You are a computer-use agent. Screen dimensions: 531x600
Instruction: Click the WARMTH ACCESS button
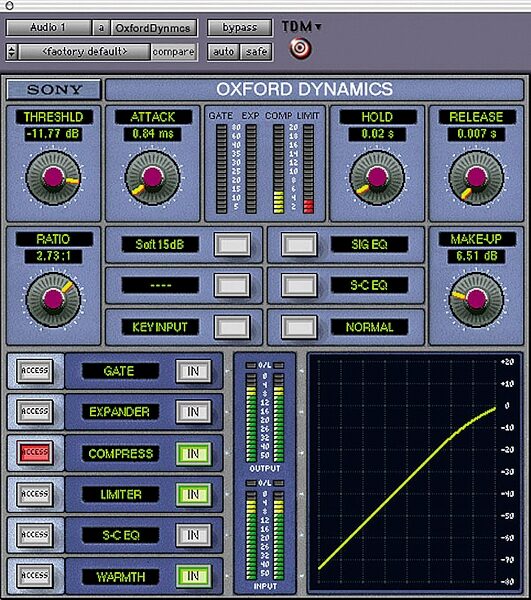(35, 576)
